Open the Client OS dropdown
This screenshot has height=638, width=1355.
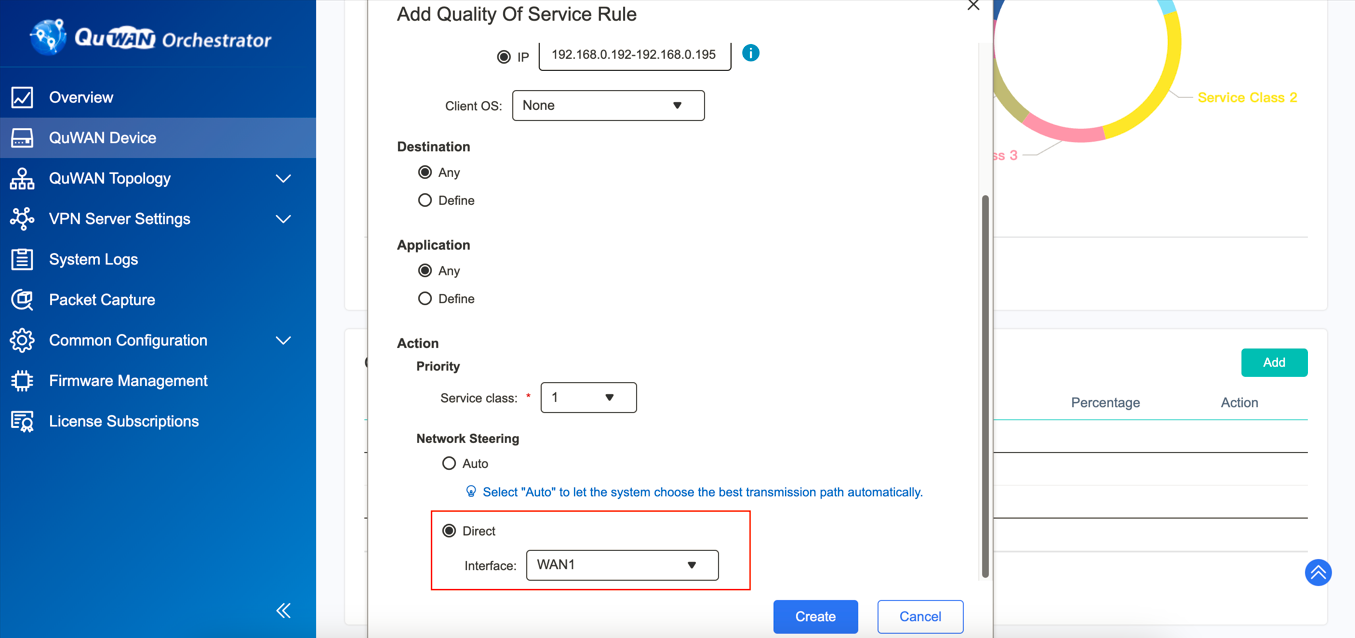608,105
